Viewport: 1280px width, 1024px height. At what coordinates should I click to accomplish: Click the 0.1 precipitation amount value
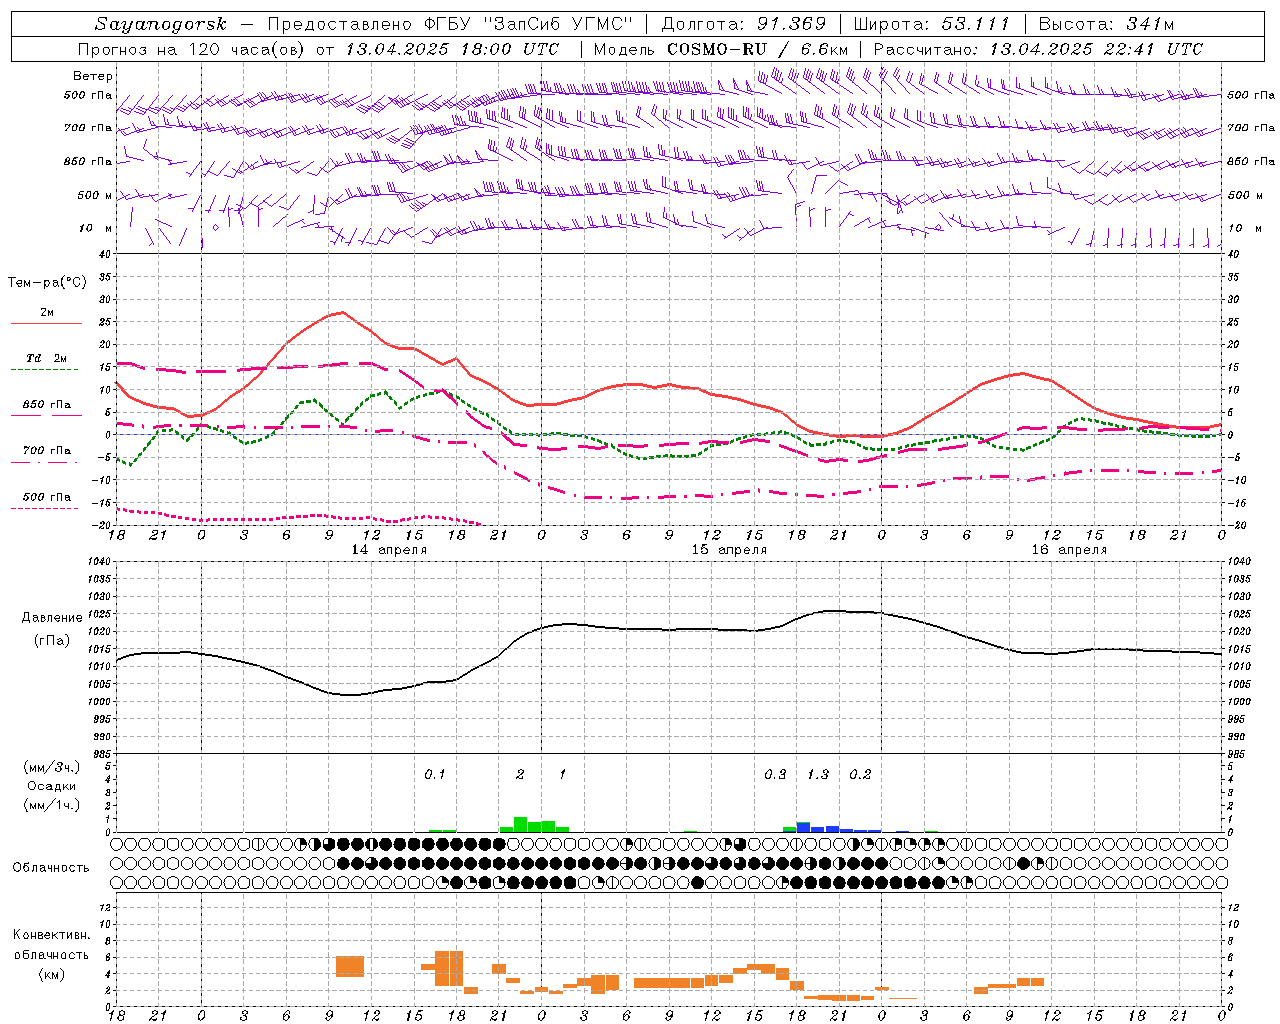435,775
